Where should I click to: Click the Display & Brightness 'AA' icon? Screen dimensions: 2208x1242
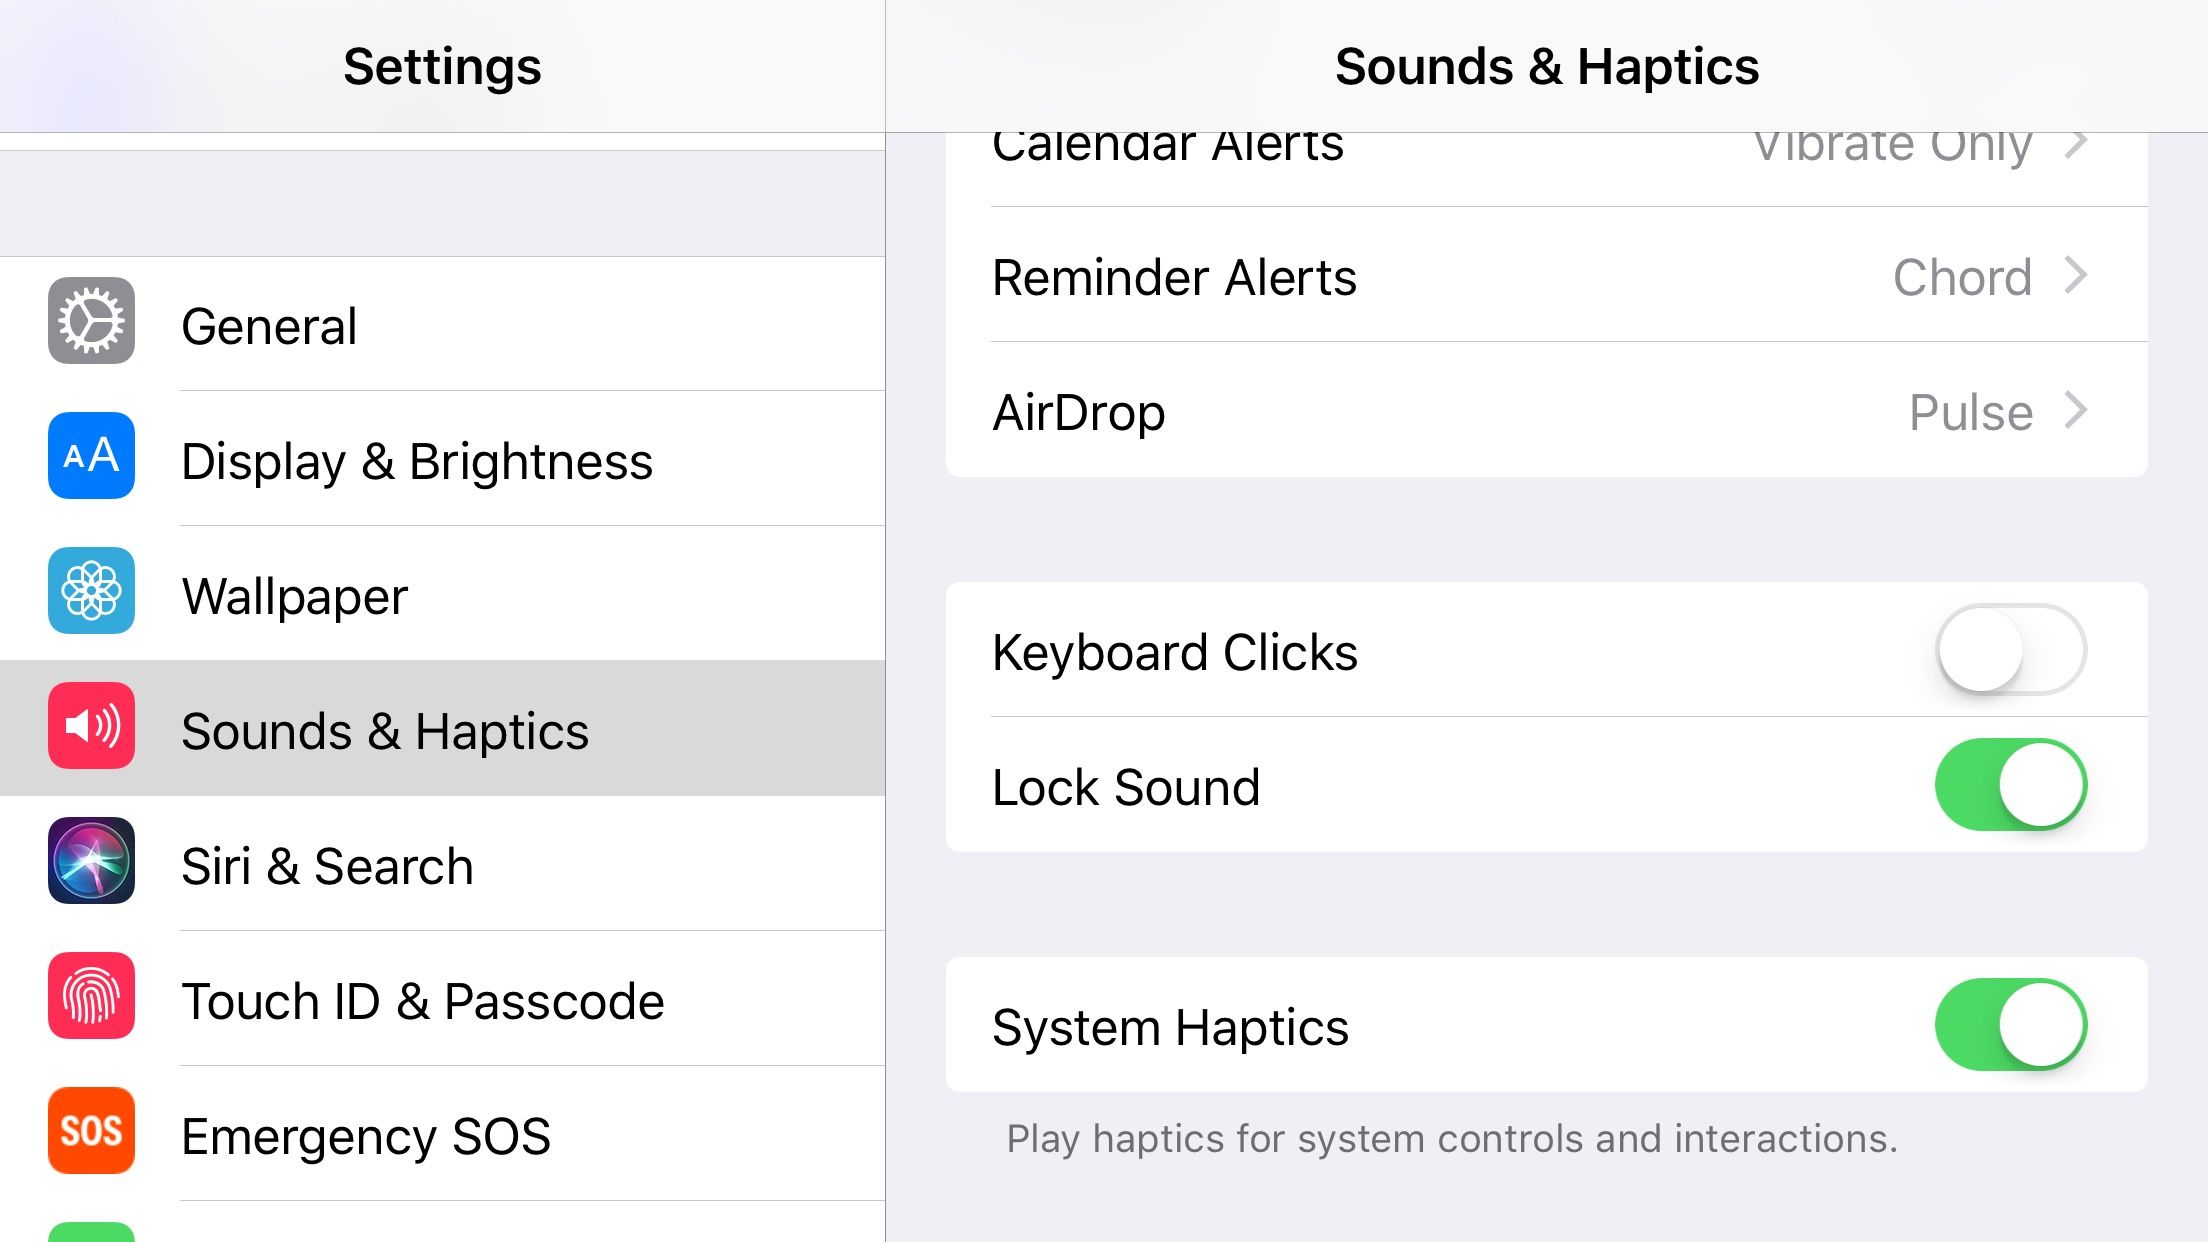coord(91,458)
